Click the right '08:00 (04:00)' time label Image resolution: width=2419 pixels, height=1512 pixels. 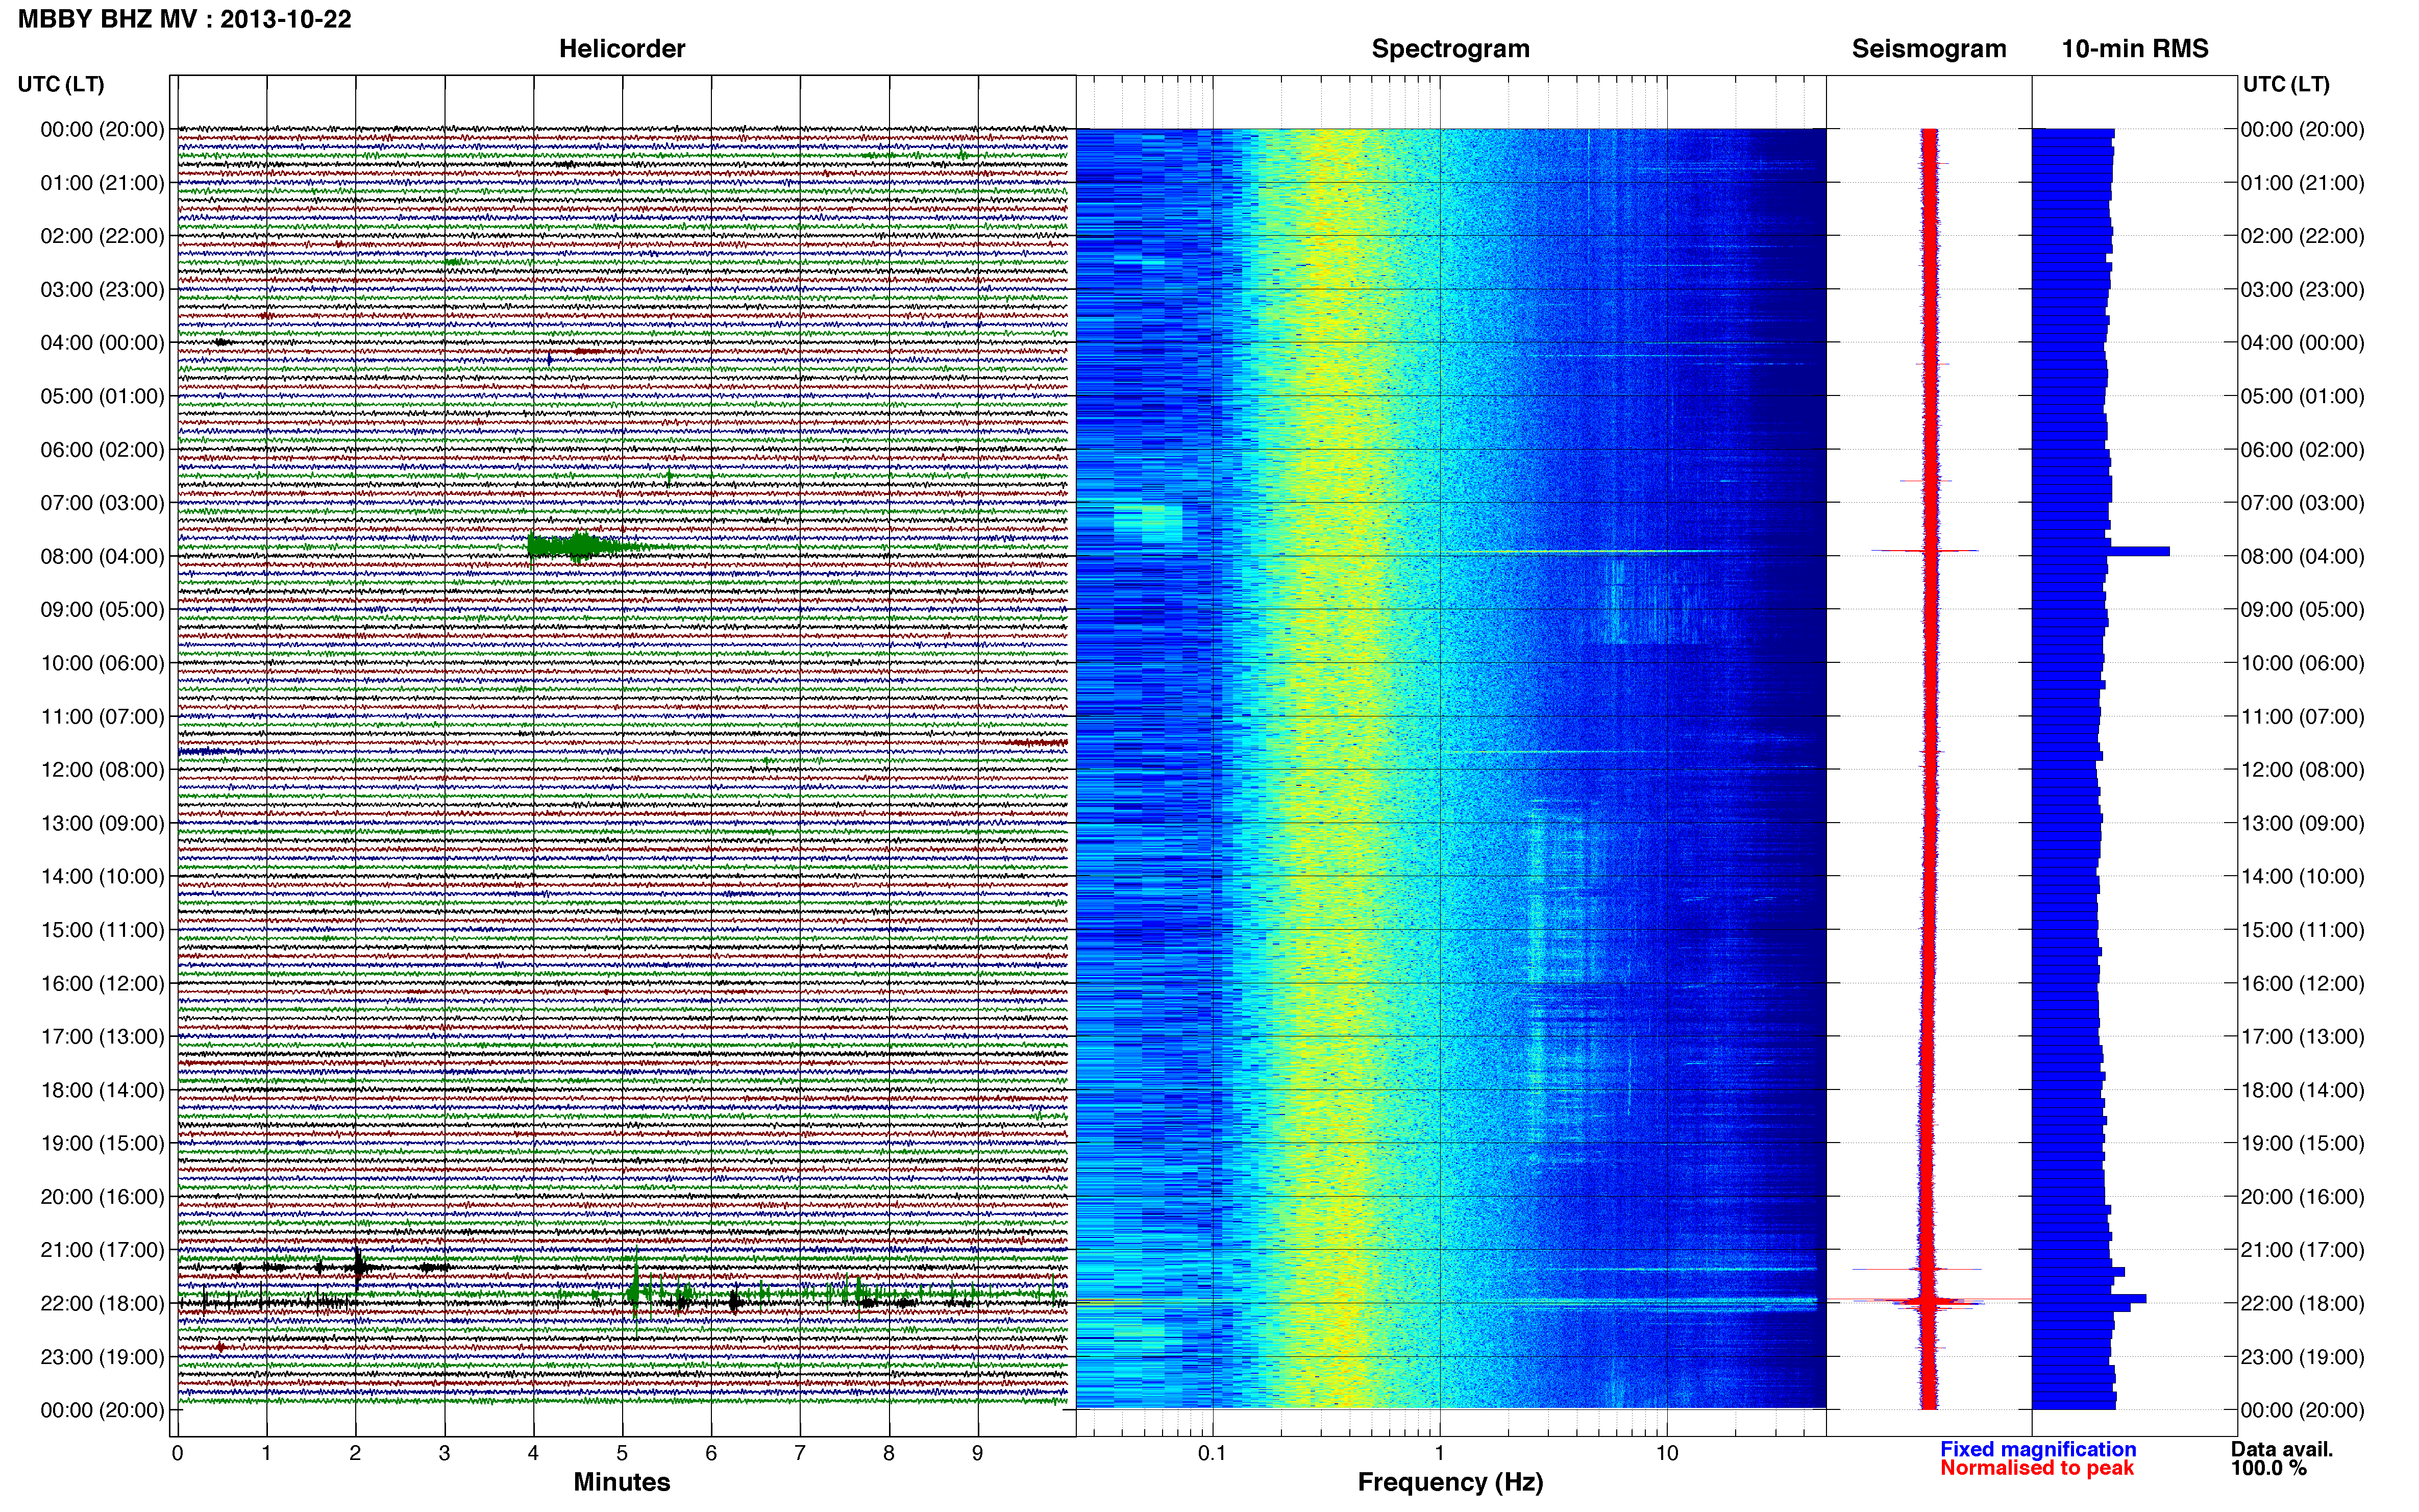(2302, 556)
